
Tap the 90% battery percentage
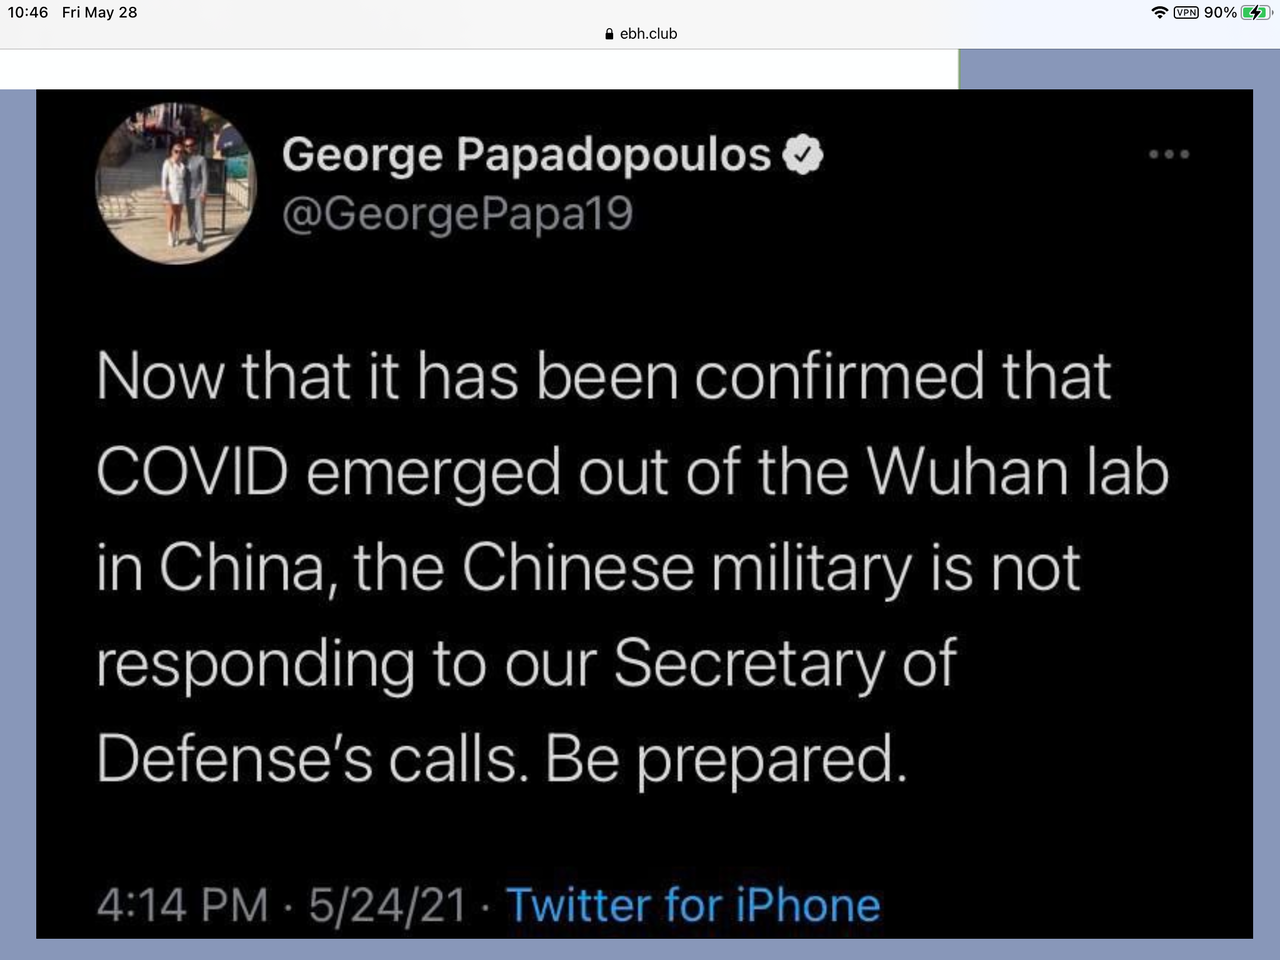click(x=1220, y=13)
